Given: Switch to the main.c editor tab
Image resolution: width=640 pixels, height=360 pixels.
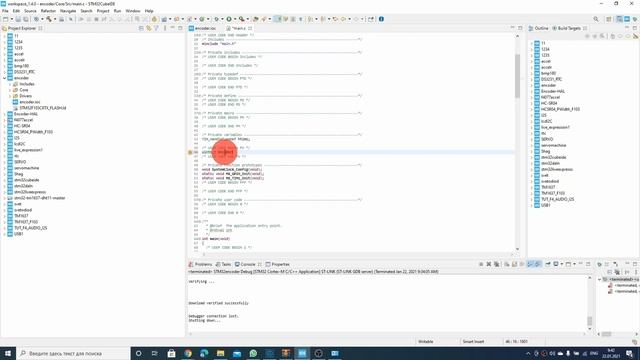Looking at the screenshot, I should pyautogui.click(x=239, y=28).
